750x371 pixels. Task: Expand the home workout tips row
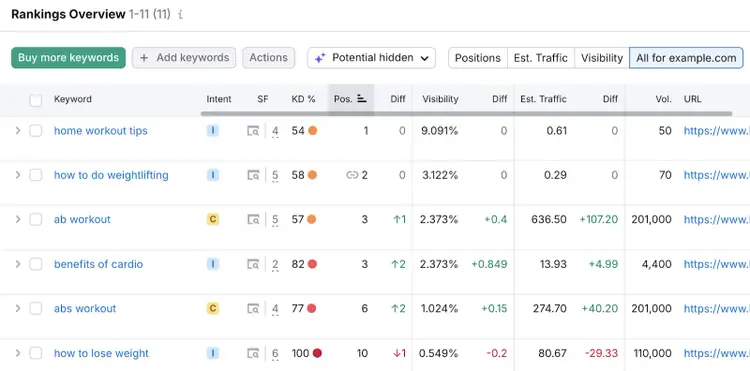(x=18, y=131)
